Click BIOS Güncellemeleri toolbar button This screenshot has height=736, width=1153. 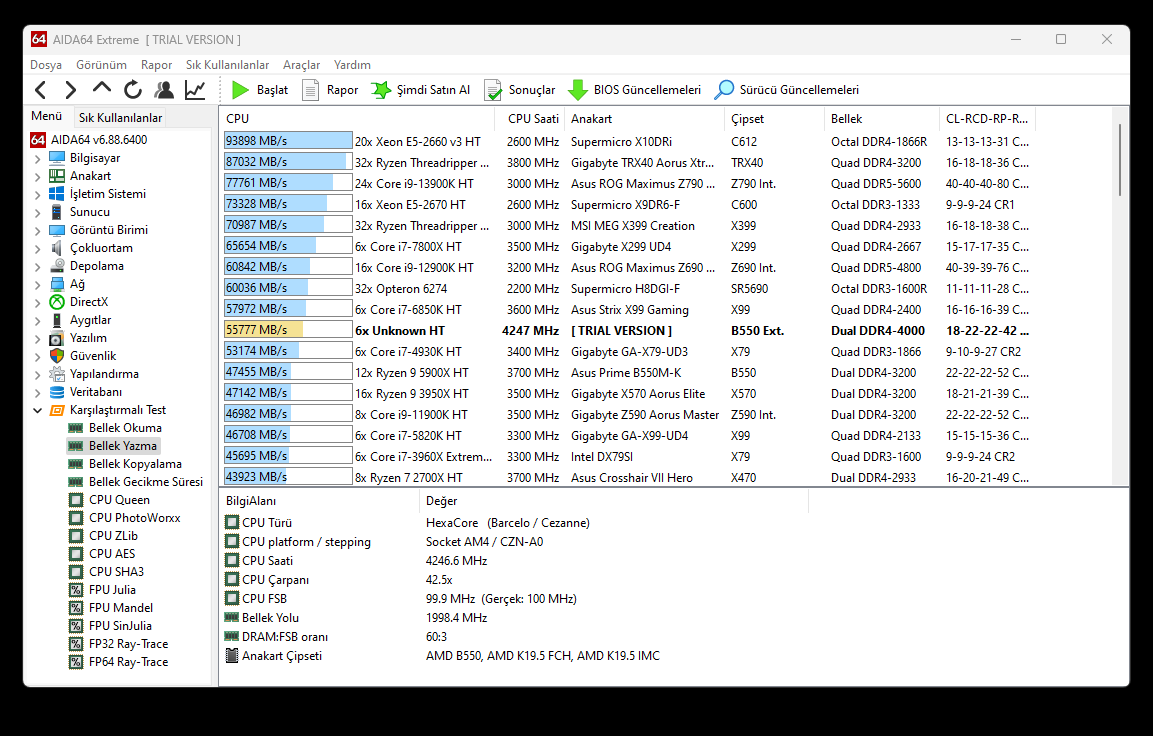tap(635, 90)
